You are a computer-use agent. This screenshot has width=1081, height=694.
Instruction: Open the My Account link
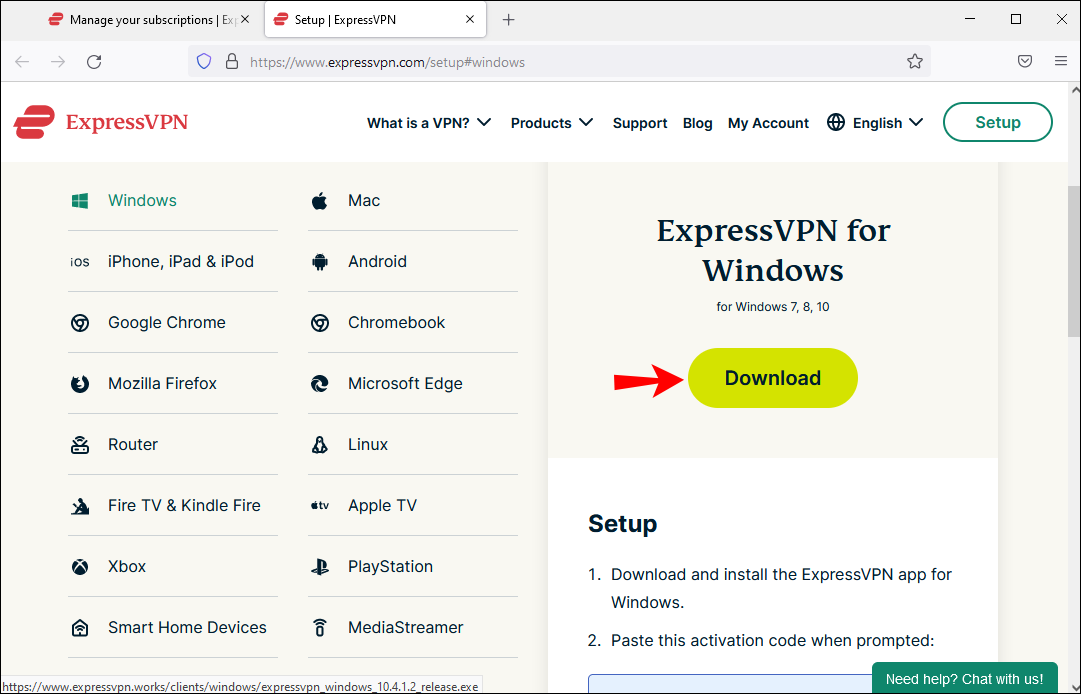click(768, 123)
